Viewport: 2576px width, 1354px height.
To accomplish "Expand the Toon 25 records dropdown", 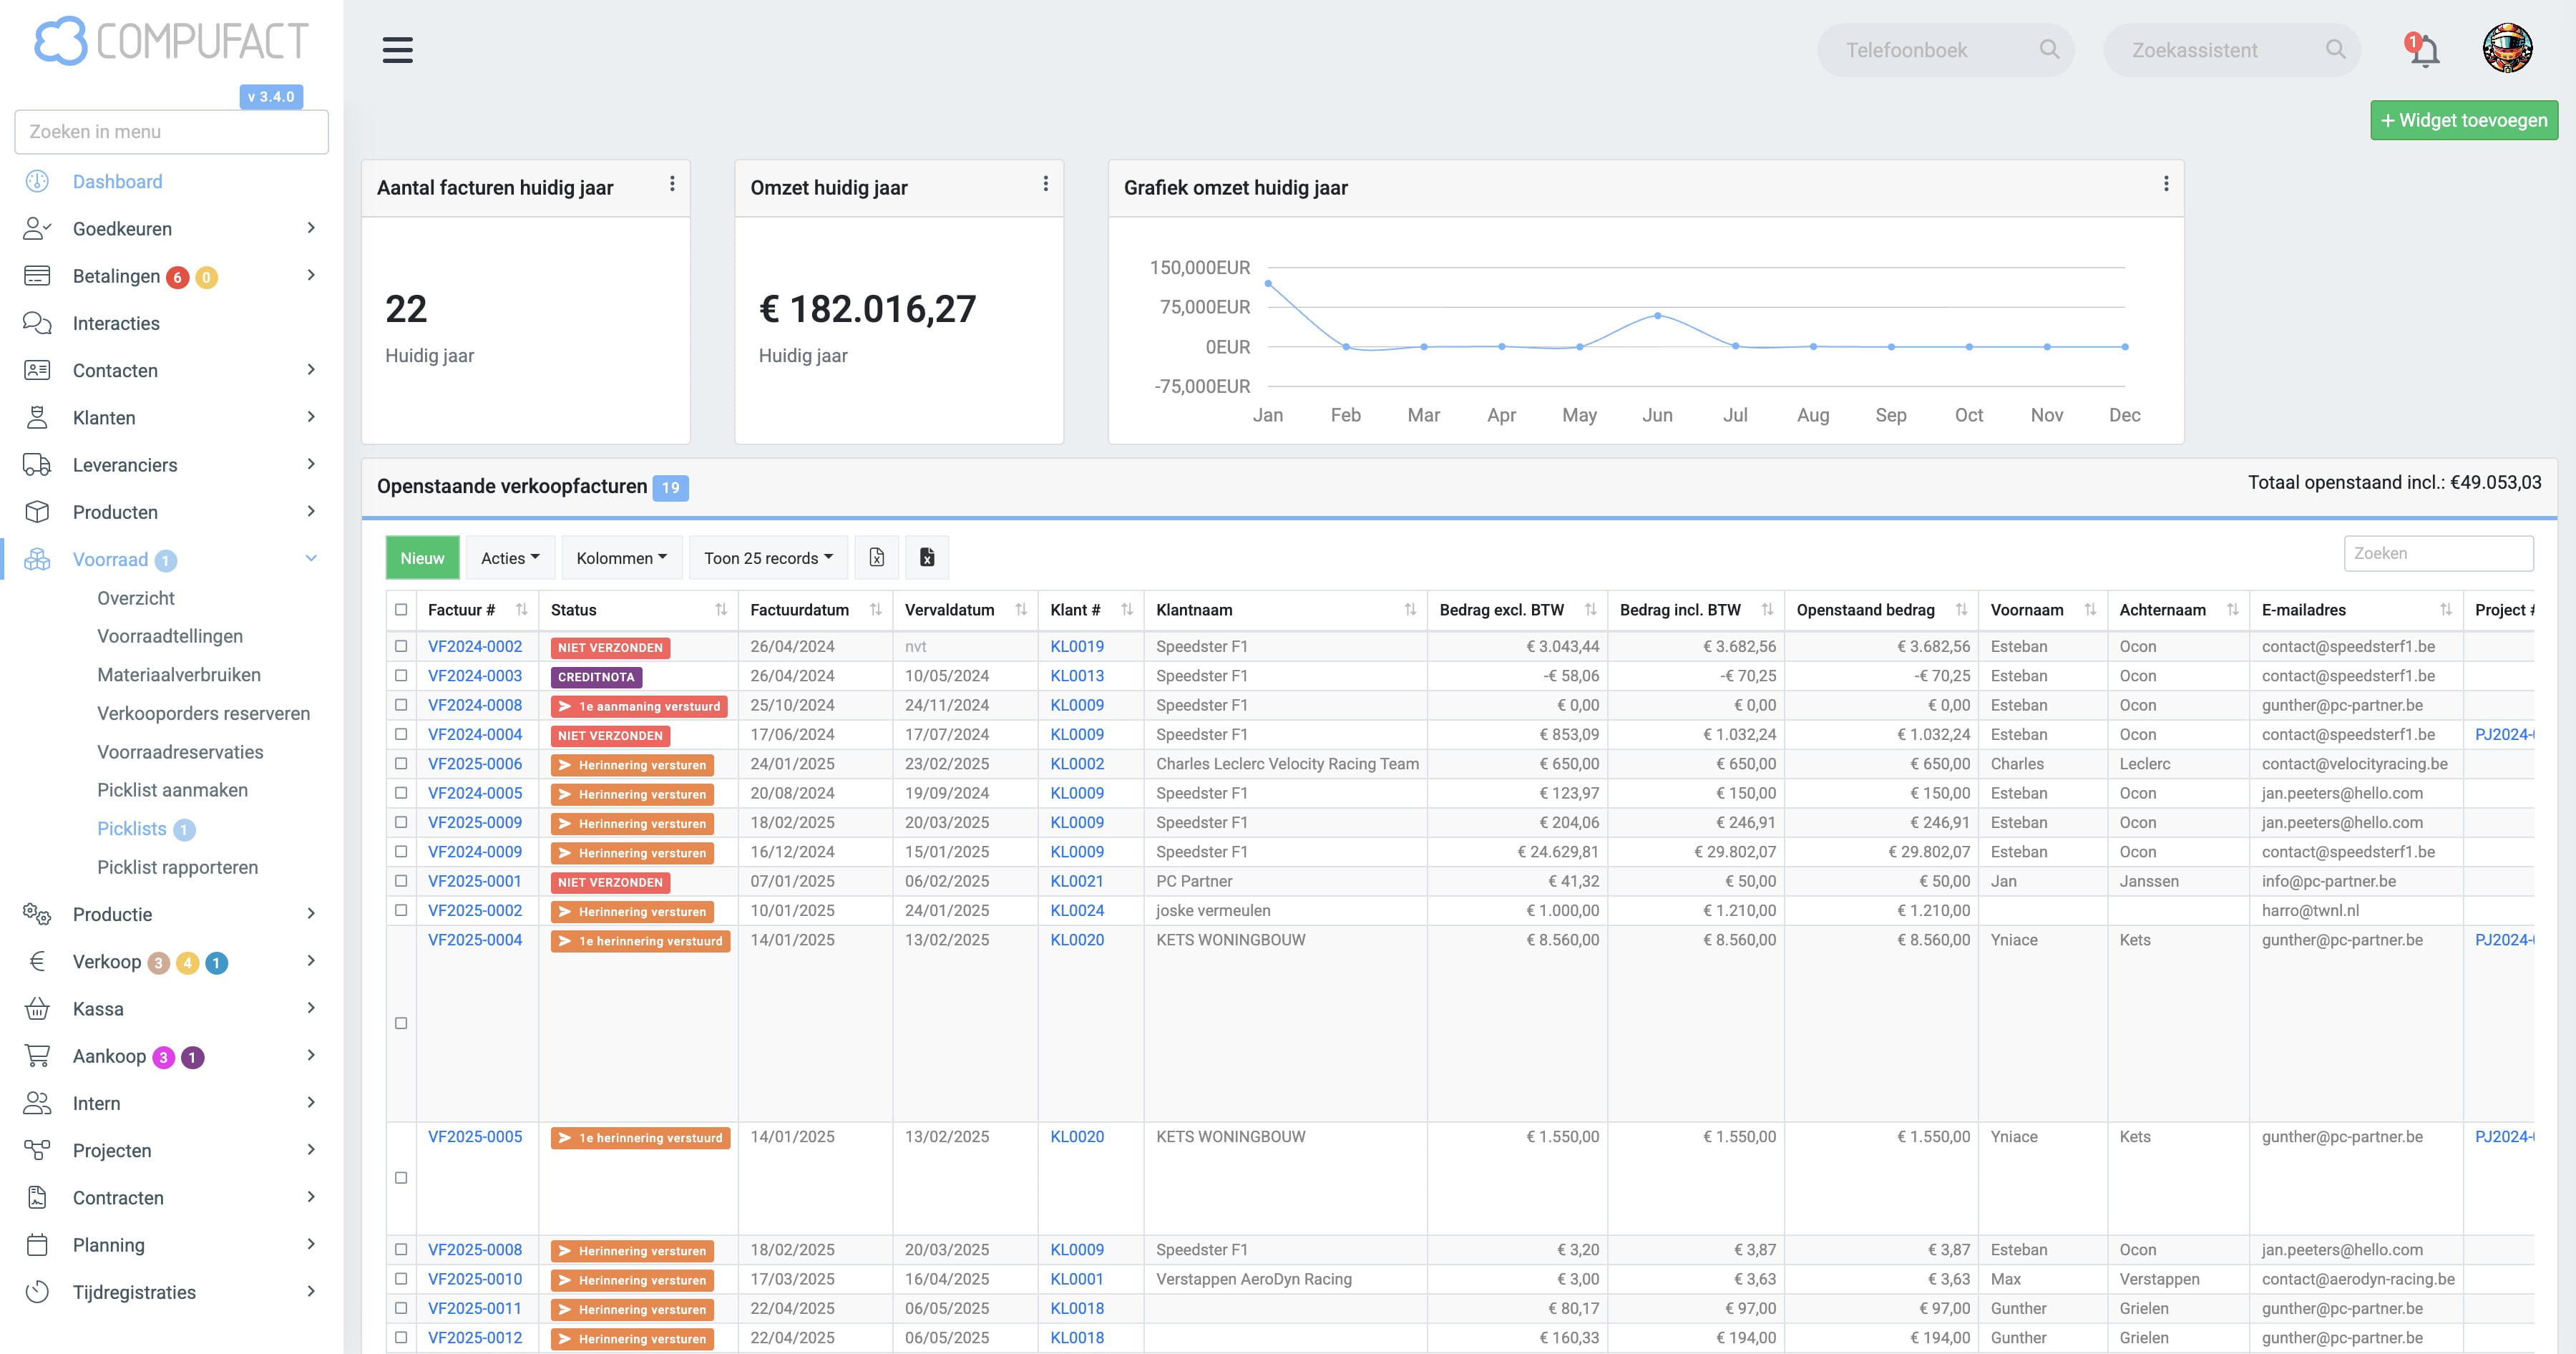I will [x=768, y=558].
